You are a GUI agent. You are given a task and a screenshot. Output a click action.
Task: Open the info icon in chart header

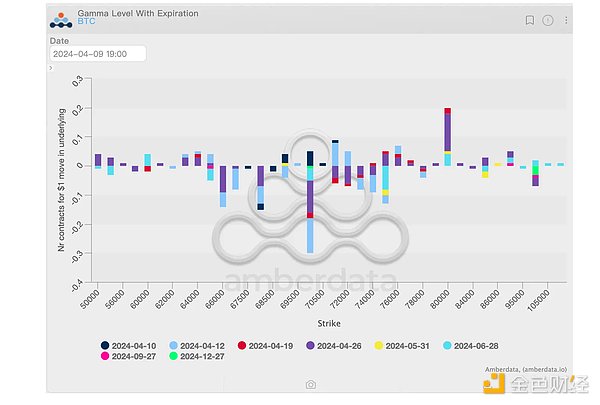click(547, 20)
